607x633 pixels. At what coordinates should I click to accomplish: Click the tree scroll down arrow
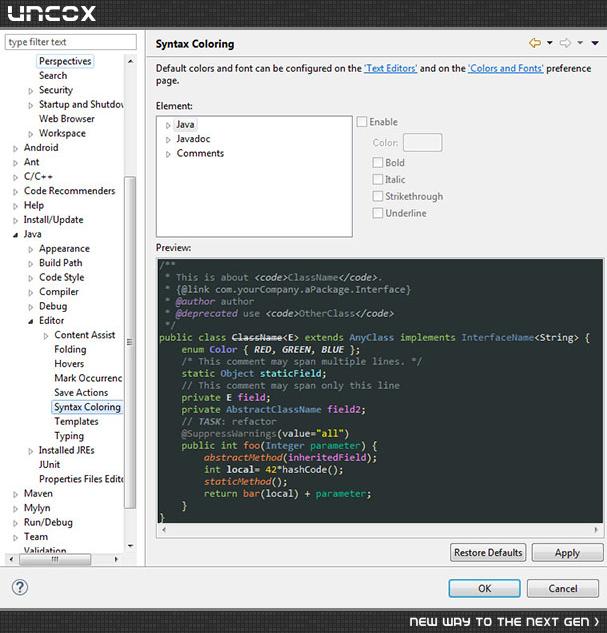(x=130, y=546)
